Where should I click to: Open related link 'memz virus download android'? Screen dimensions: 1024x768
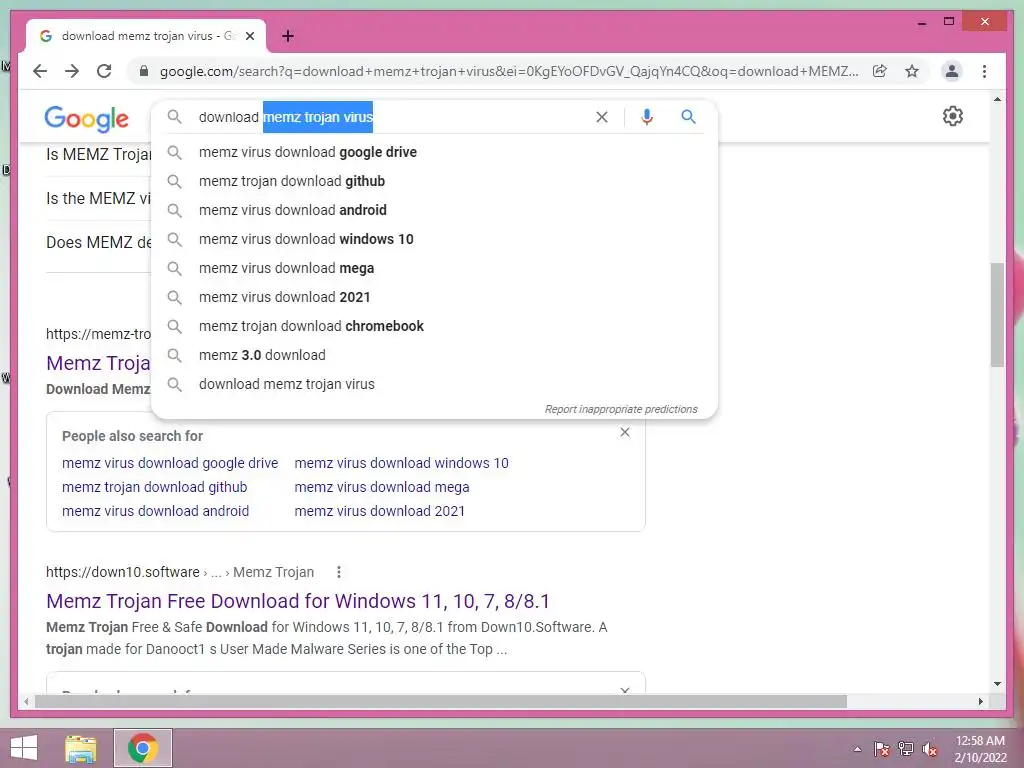(x=155, y=511)
